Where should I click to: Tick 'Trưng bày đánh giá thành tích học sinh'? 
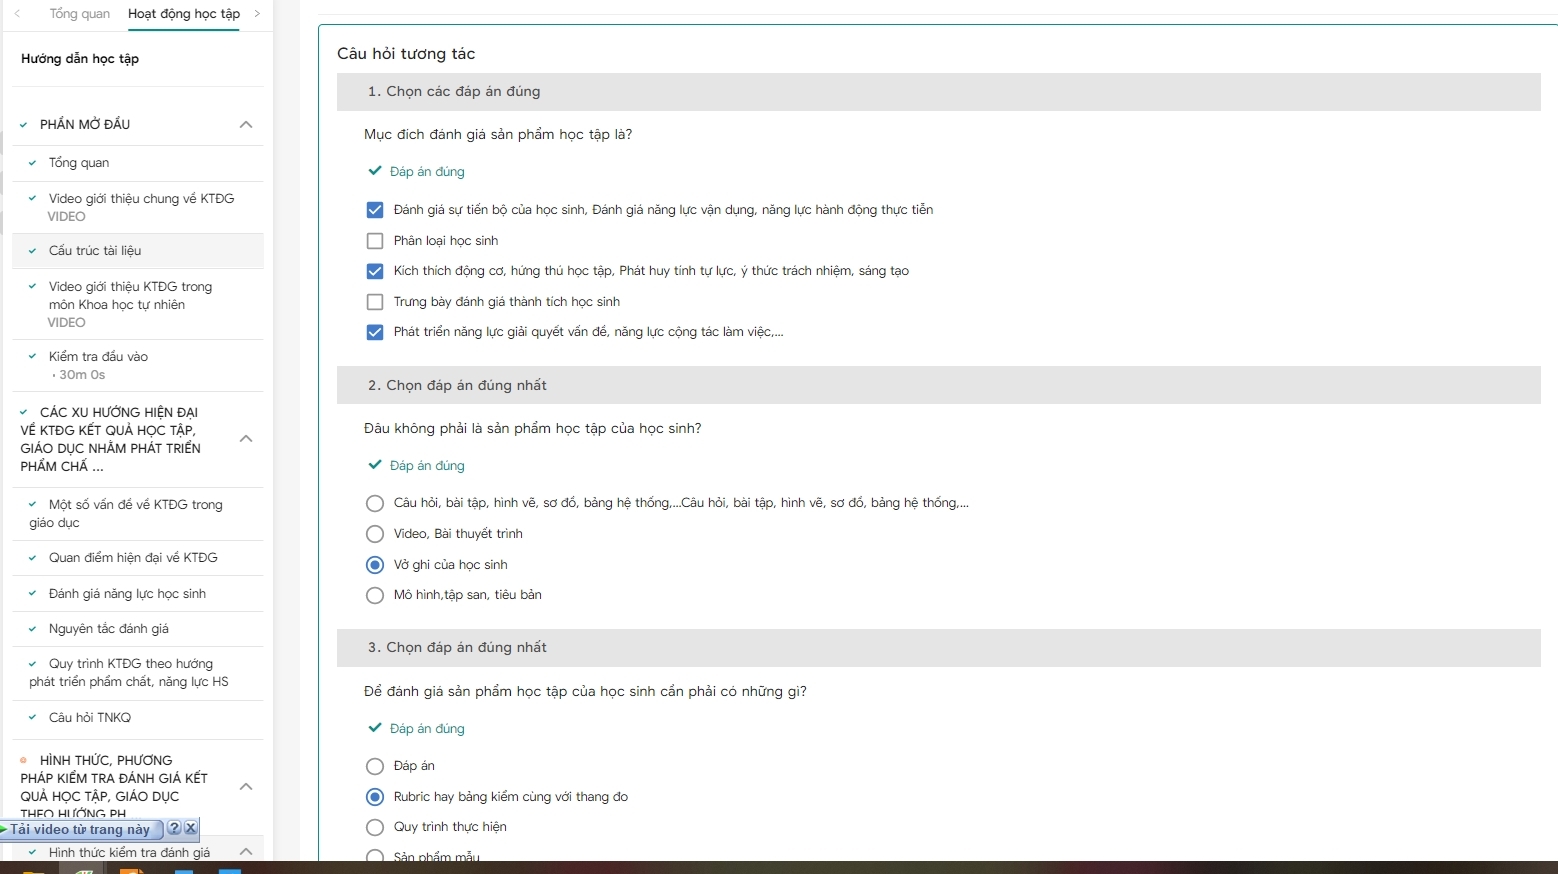[x=375, y=302]
